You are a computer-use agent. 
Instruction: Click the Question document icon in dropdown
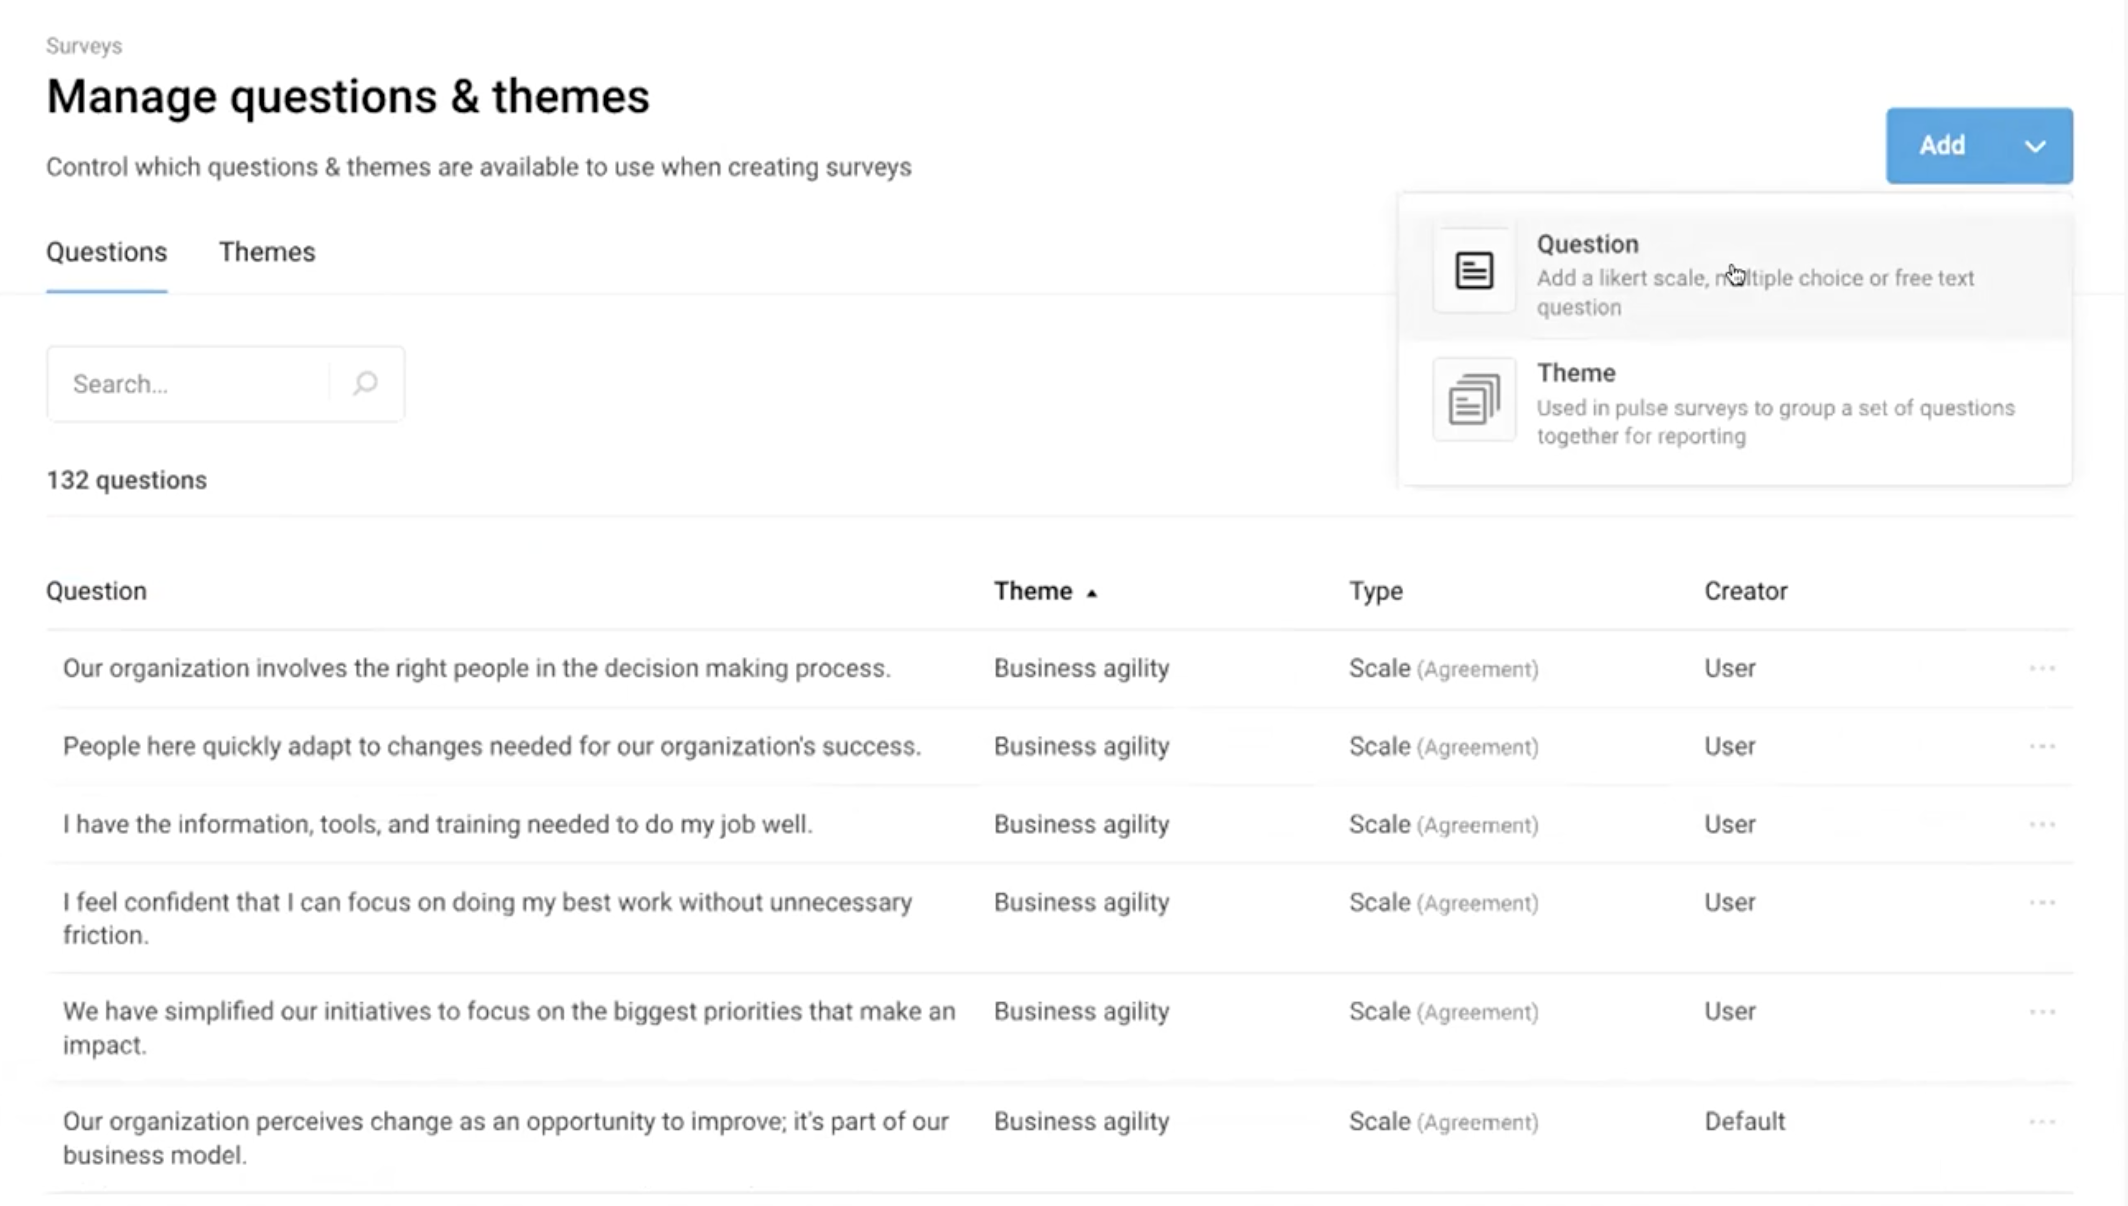tap(1474, 270)
